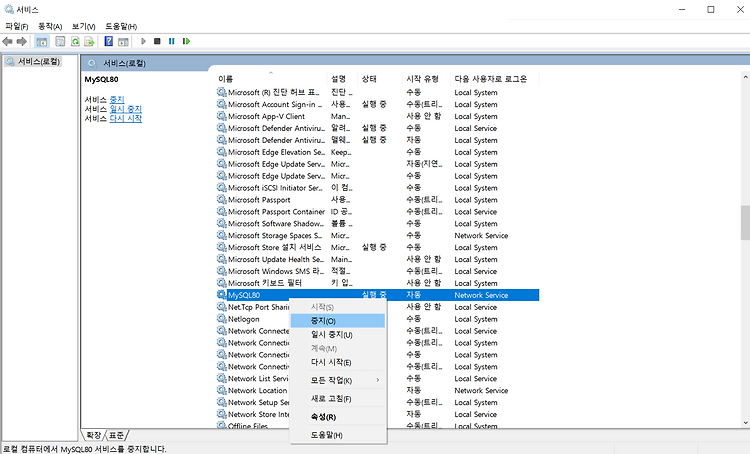This screenshot has width=750, height=454.
Task: Sort by the 상태 column header
Action: pyautogui.click(x=380, y=78)
